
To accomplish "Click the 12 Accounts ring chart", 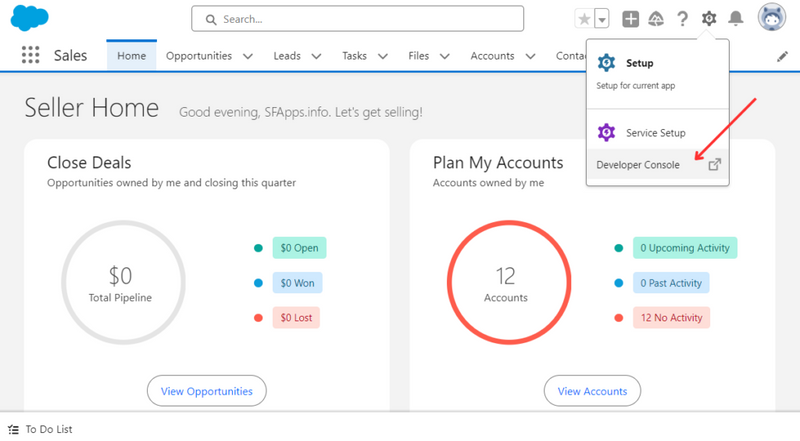I will click(x=509, y=282).
